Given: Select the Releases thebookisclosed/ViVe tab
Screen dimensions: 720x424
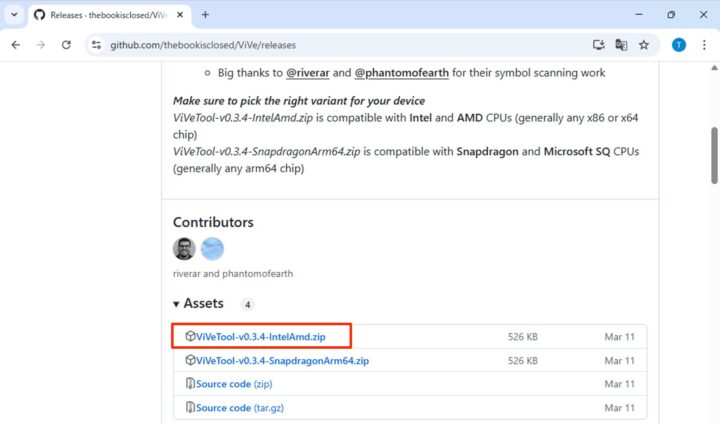Looking at the screenshot, I should click(108, 15).
